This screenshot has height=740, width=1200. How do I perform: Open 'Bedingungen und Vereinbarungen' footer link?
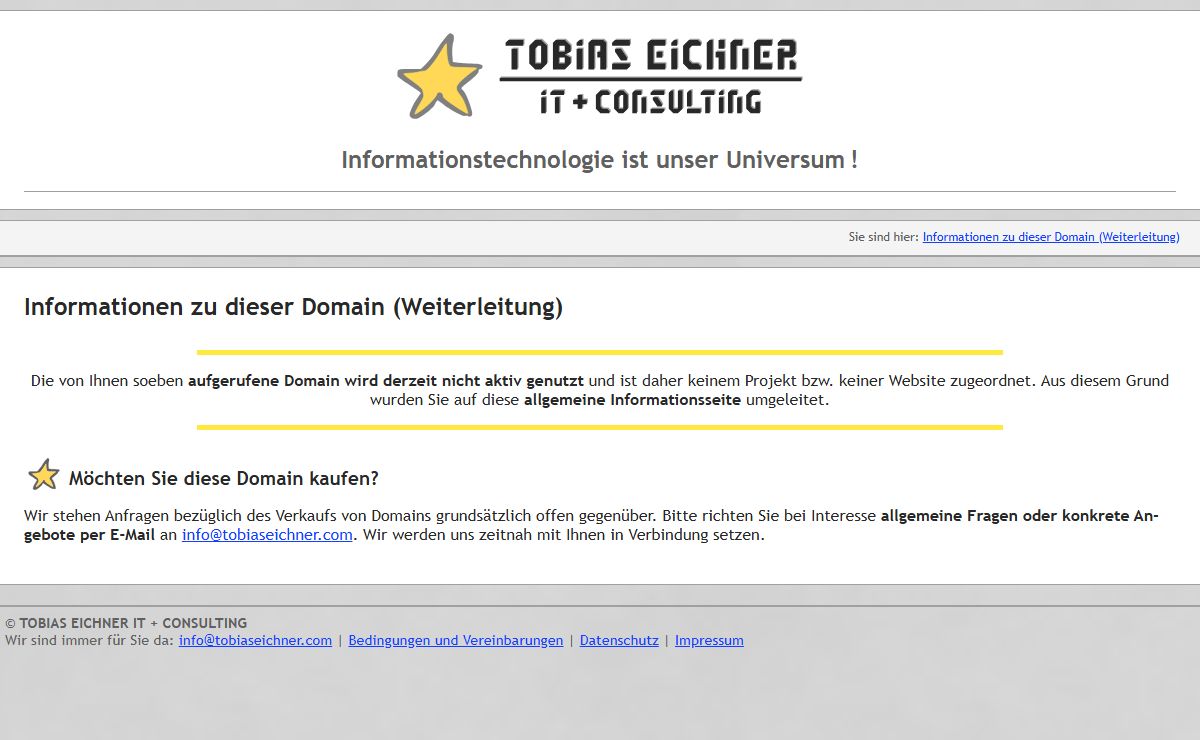[x=456, y=641]
